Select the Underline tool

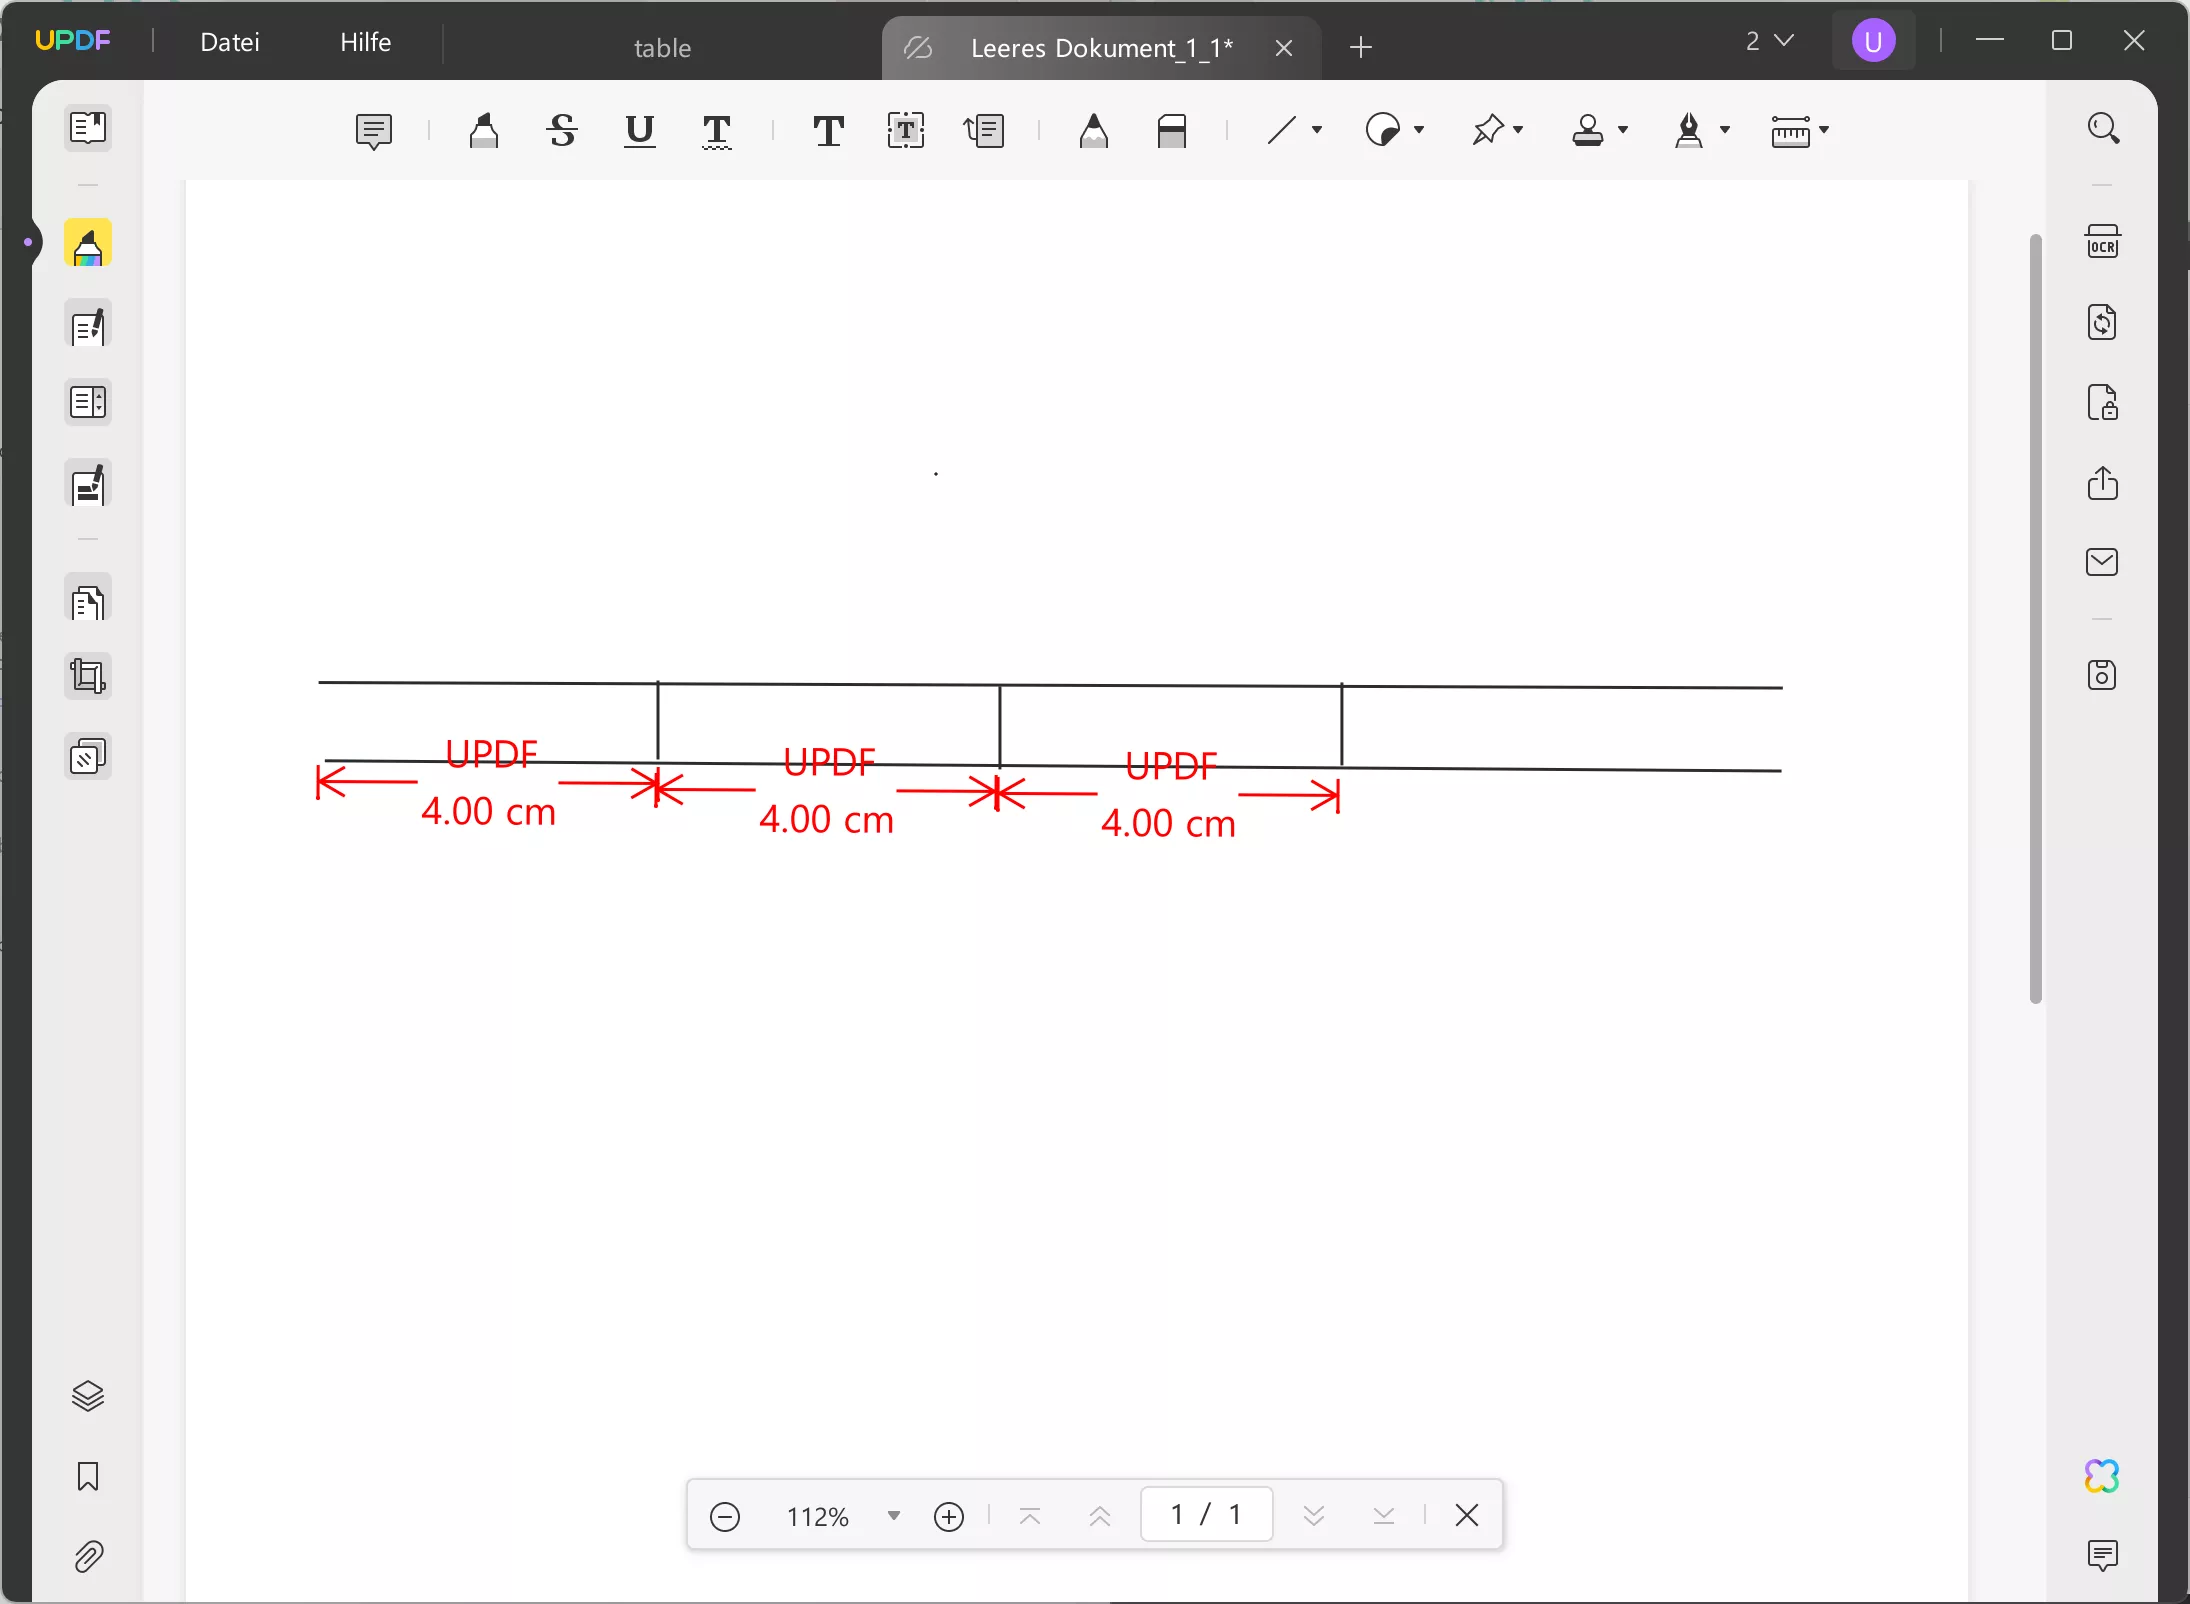pos(639,131)
